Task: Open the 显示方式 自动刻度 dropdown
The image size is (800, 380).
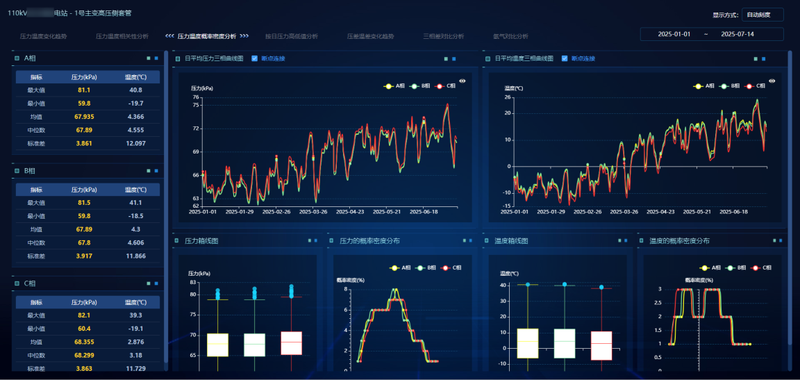Action: [x=762, y=15]
